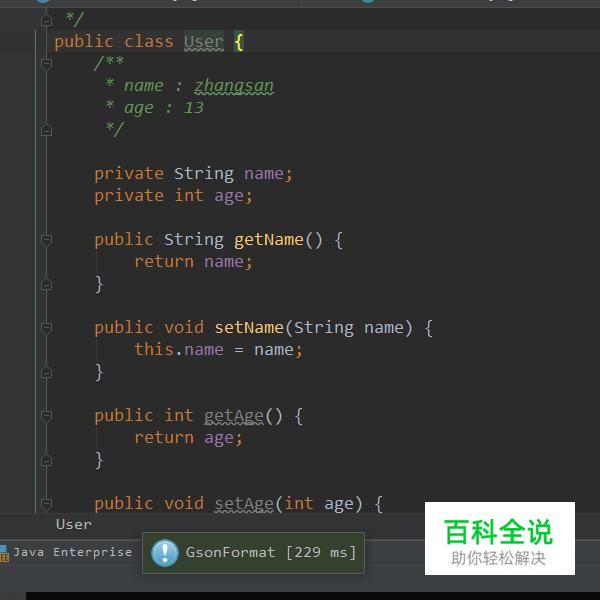Collapse the getName() method fold marker

pos(46,240)
